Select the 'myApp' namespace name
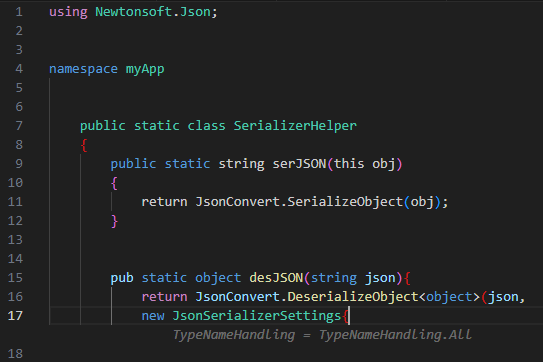Image resolution: width=543 pixels, height=362 pixels. coord(145,69)
